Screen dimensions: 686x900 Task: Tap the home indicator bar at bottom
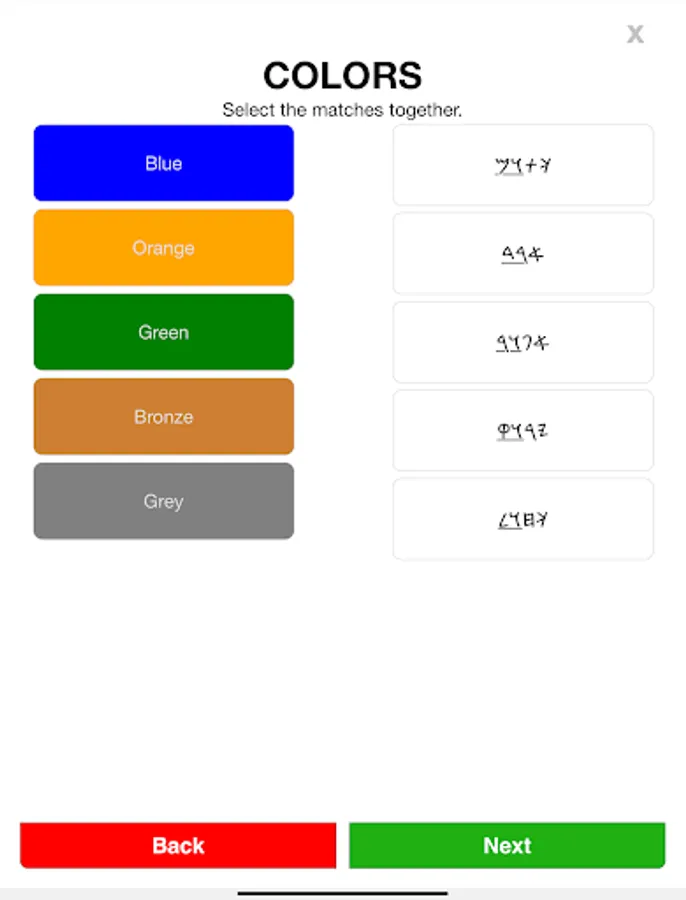[342, 893]
